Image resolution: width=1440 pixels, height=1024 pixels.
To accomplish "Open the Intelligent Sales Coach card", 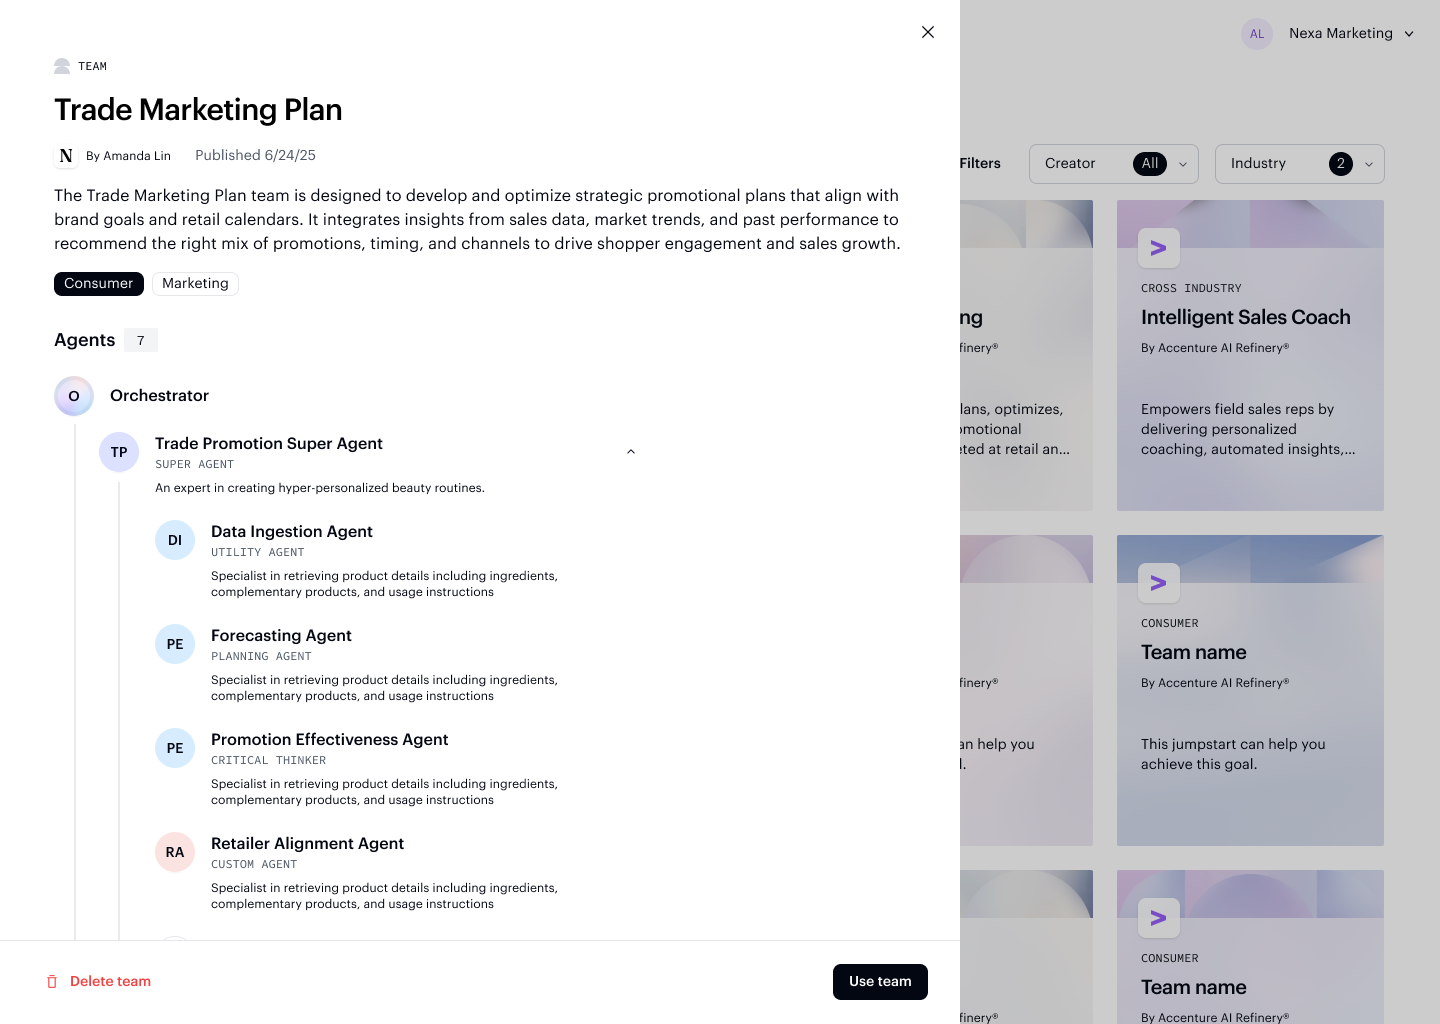I will click(x=1250, y=355).
